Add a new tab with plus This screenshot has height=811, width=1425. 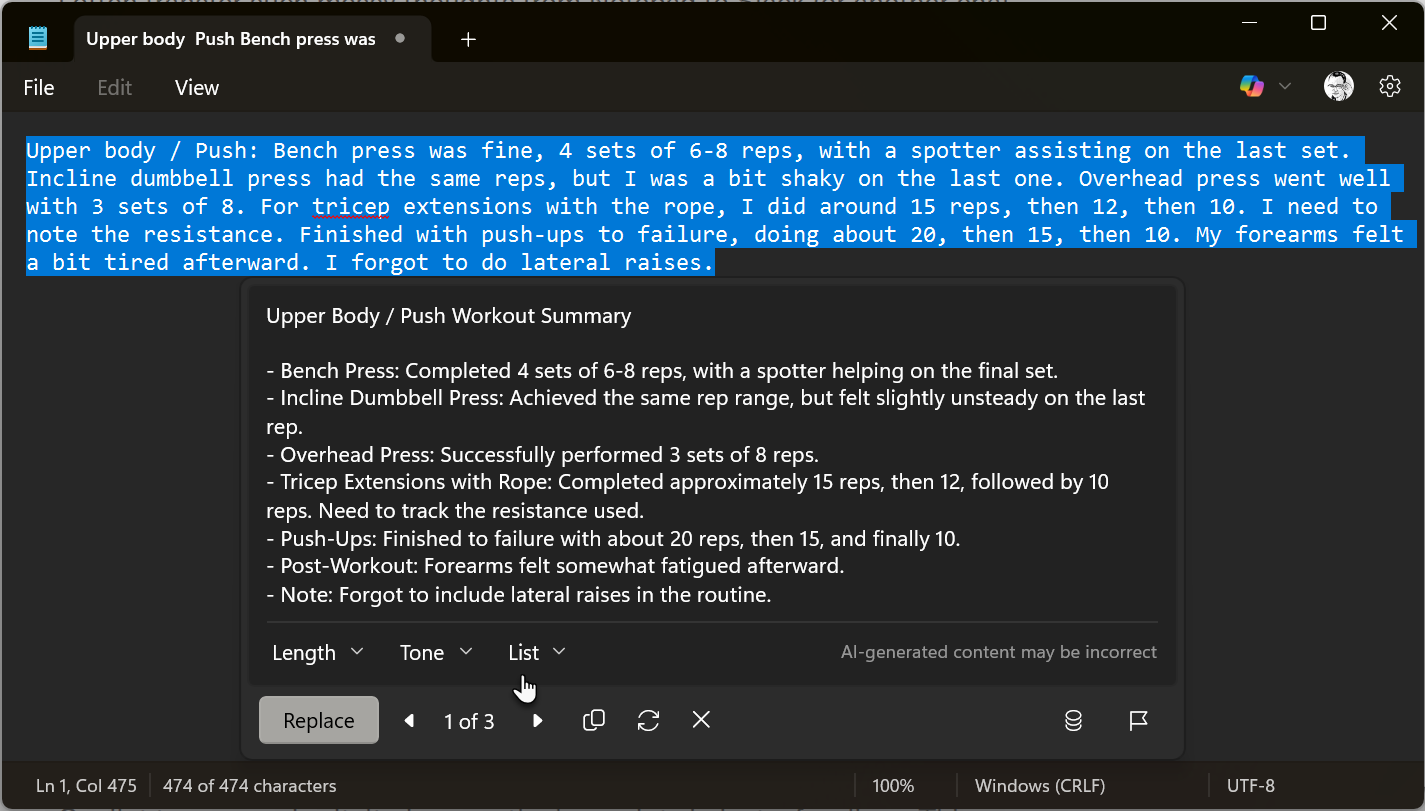coord(468,39)
